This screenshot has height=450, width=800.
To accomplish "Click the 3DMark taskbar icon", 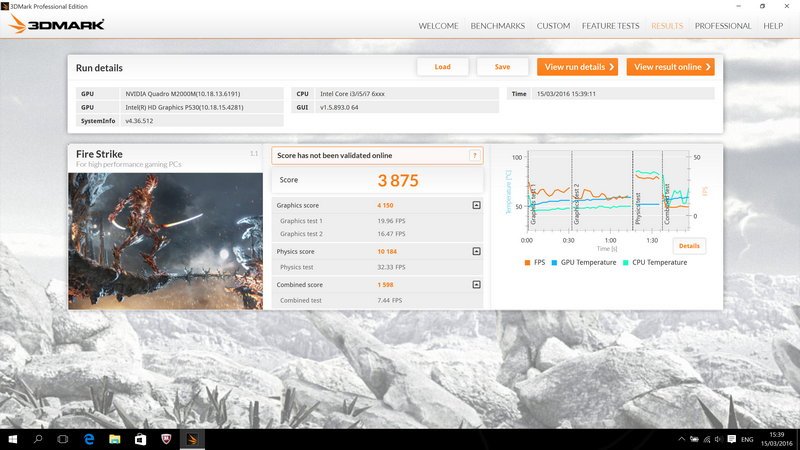I will point(193,439).
